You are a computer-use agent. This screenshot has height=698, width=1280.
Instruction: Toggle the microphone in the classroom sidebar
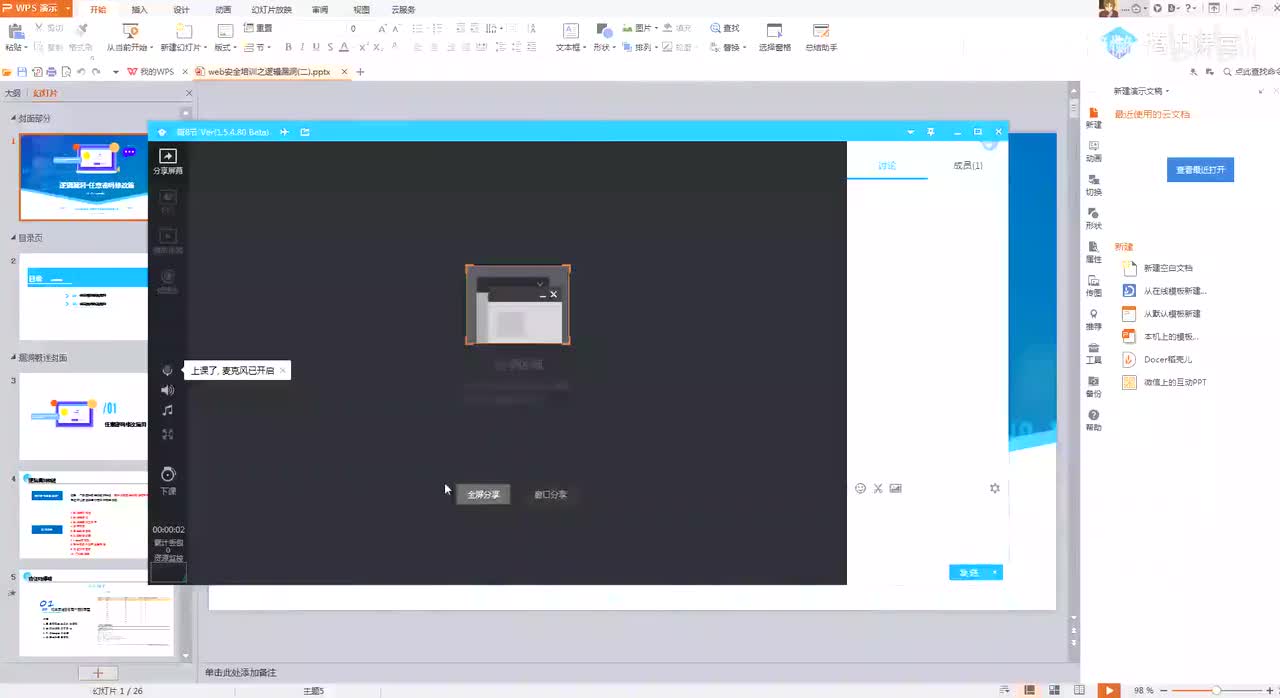(168, 370)
